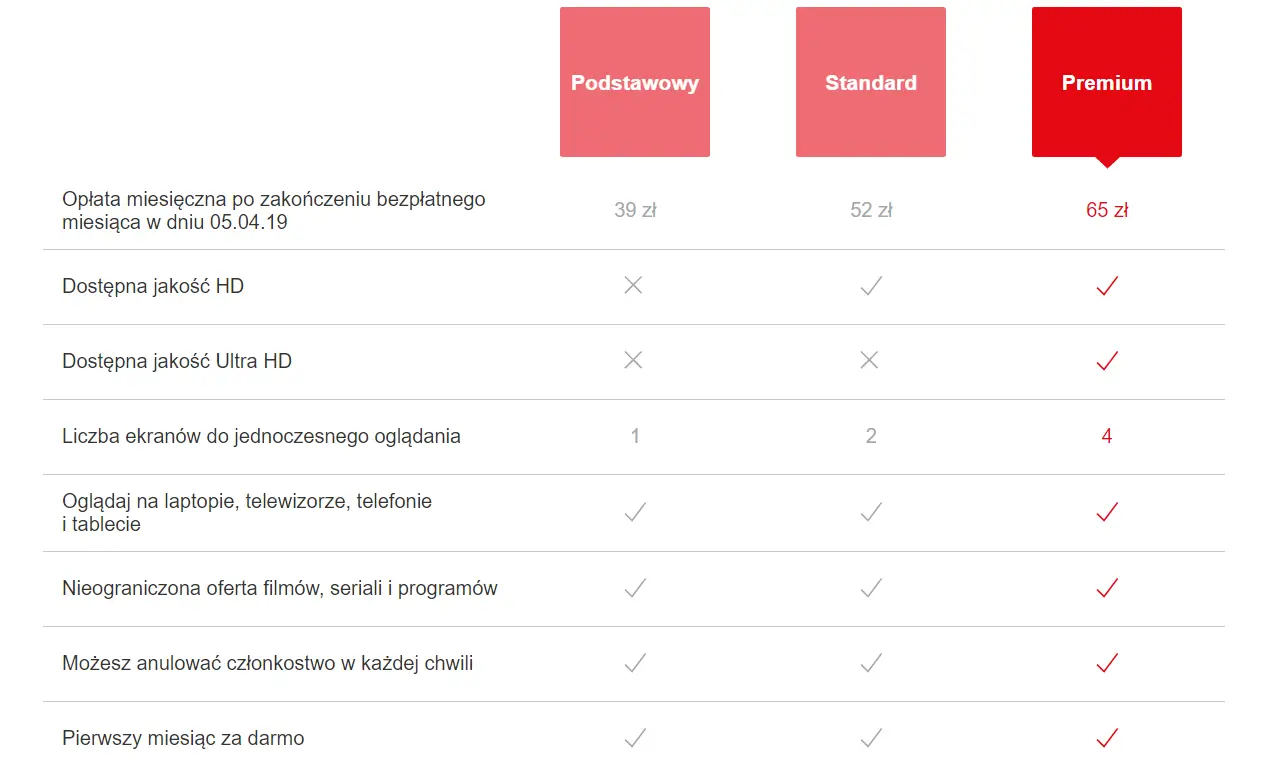Click the Premium first month free checkmark

(1107, 738)
